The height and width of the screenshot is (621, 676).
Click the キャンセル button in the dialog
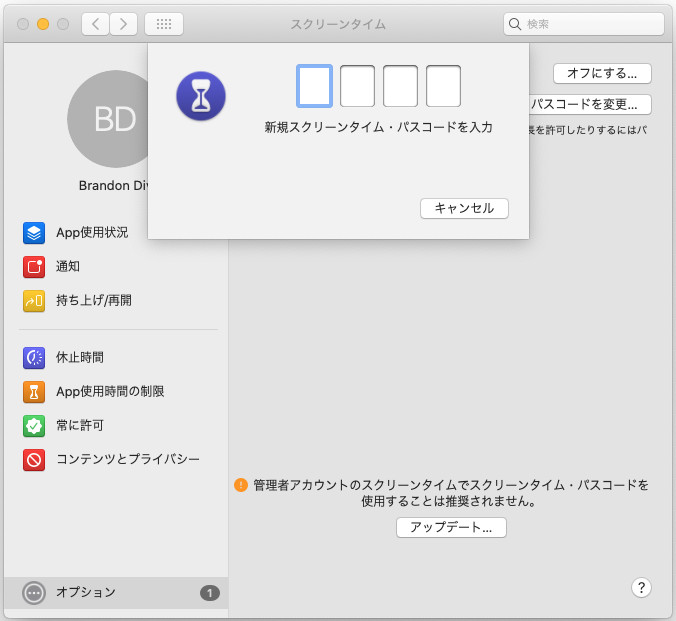click(464, 209)
